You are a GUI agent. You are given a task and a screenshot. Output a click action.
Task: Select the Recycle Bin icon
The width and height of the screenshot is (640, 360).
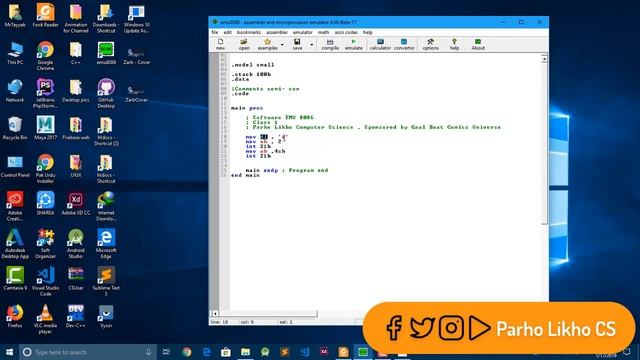point(15,128)
